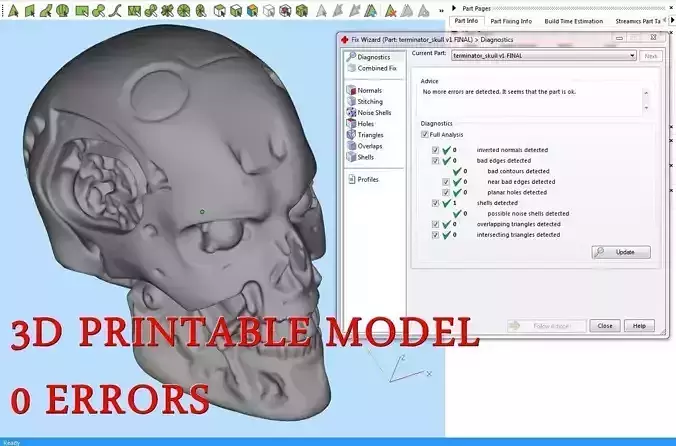This screenshot has width=676, height=446.
Task: Toggle overlapping triangles detected checkbox
Action: point(435,224)
